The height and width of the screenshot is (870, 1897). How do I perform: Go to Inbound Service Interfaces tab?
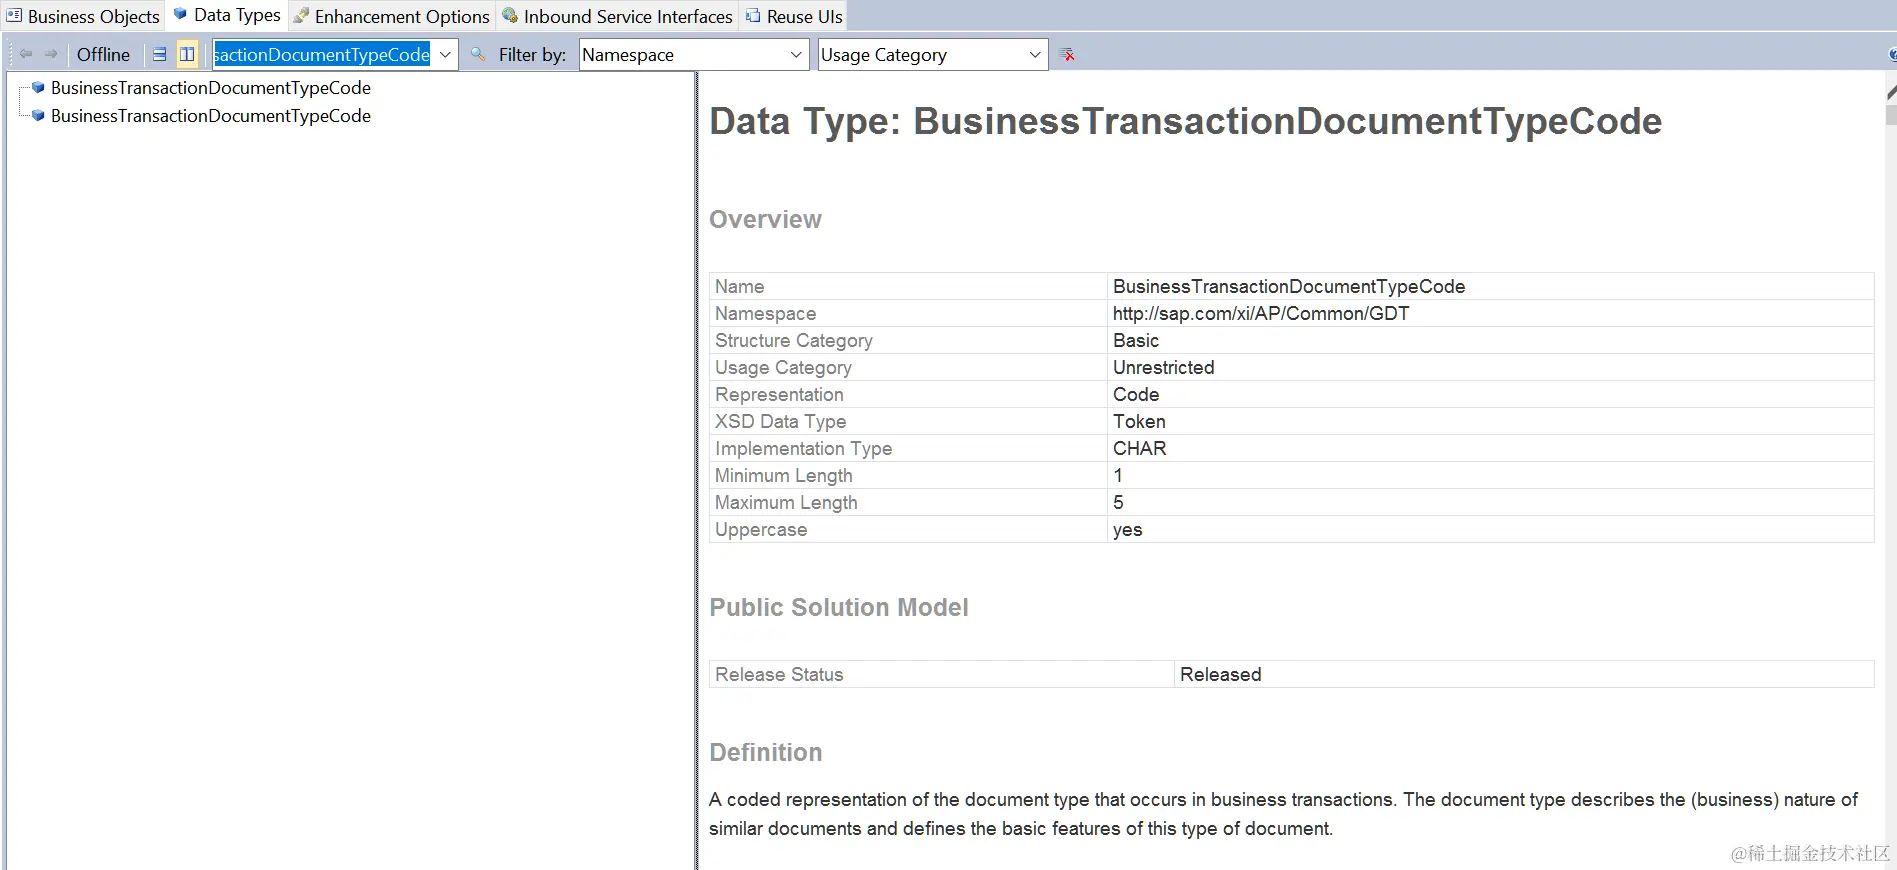click(x=617, y=16)
